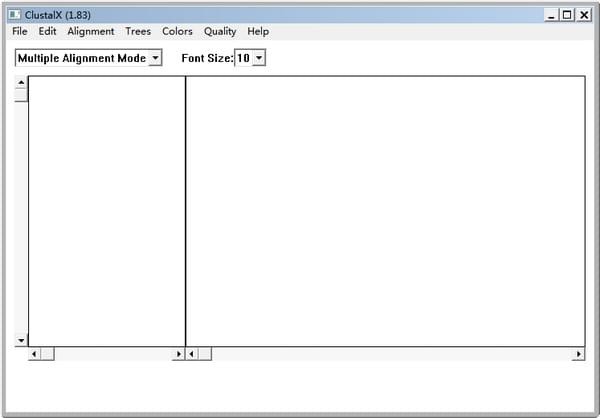Click the names pane horizontal scrollbar thumb
The height and width of the screenshot is (418, 600).
coord(47,354)
